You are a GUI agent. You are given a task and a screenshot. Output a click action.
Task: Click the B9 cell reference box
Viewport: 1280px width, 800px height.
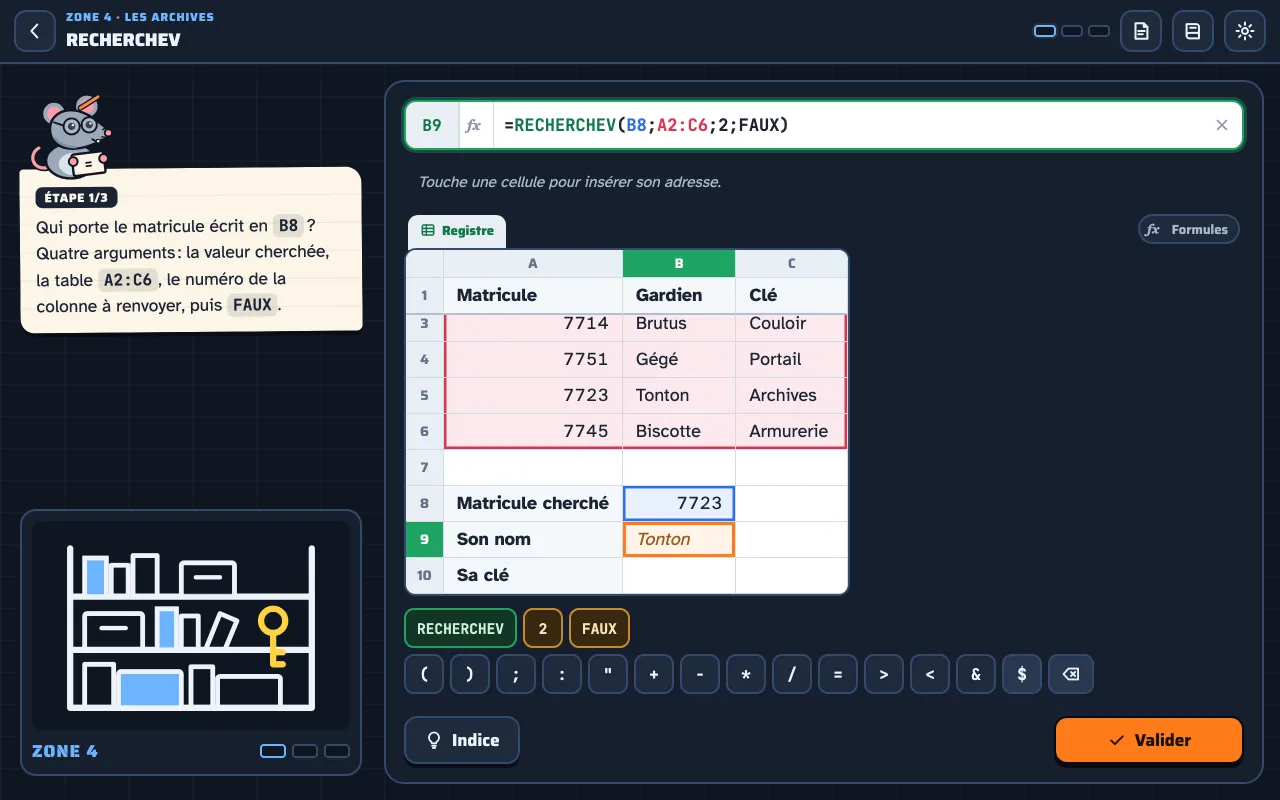tap(432, 125)
